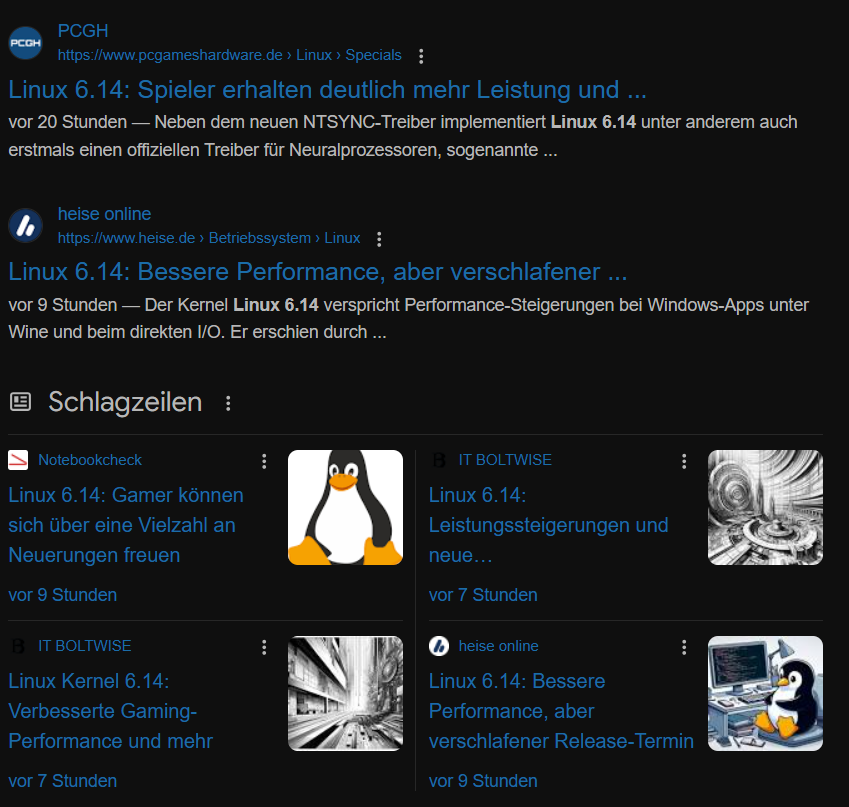The height and width of the screenshot is (807, 849).
Task: Open the three-dot menu beside the pcgameshardware.de URL
Action: tap(421, 56)
